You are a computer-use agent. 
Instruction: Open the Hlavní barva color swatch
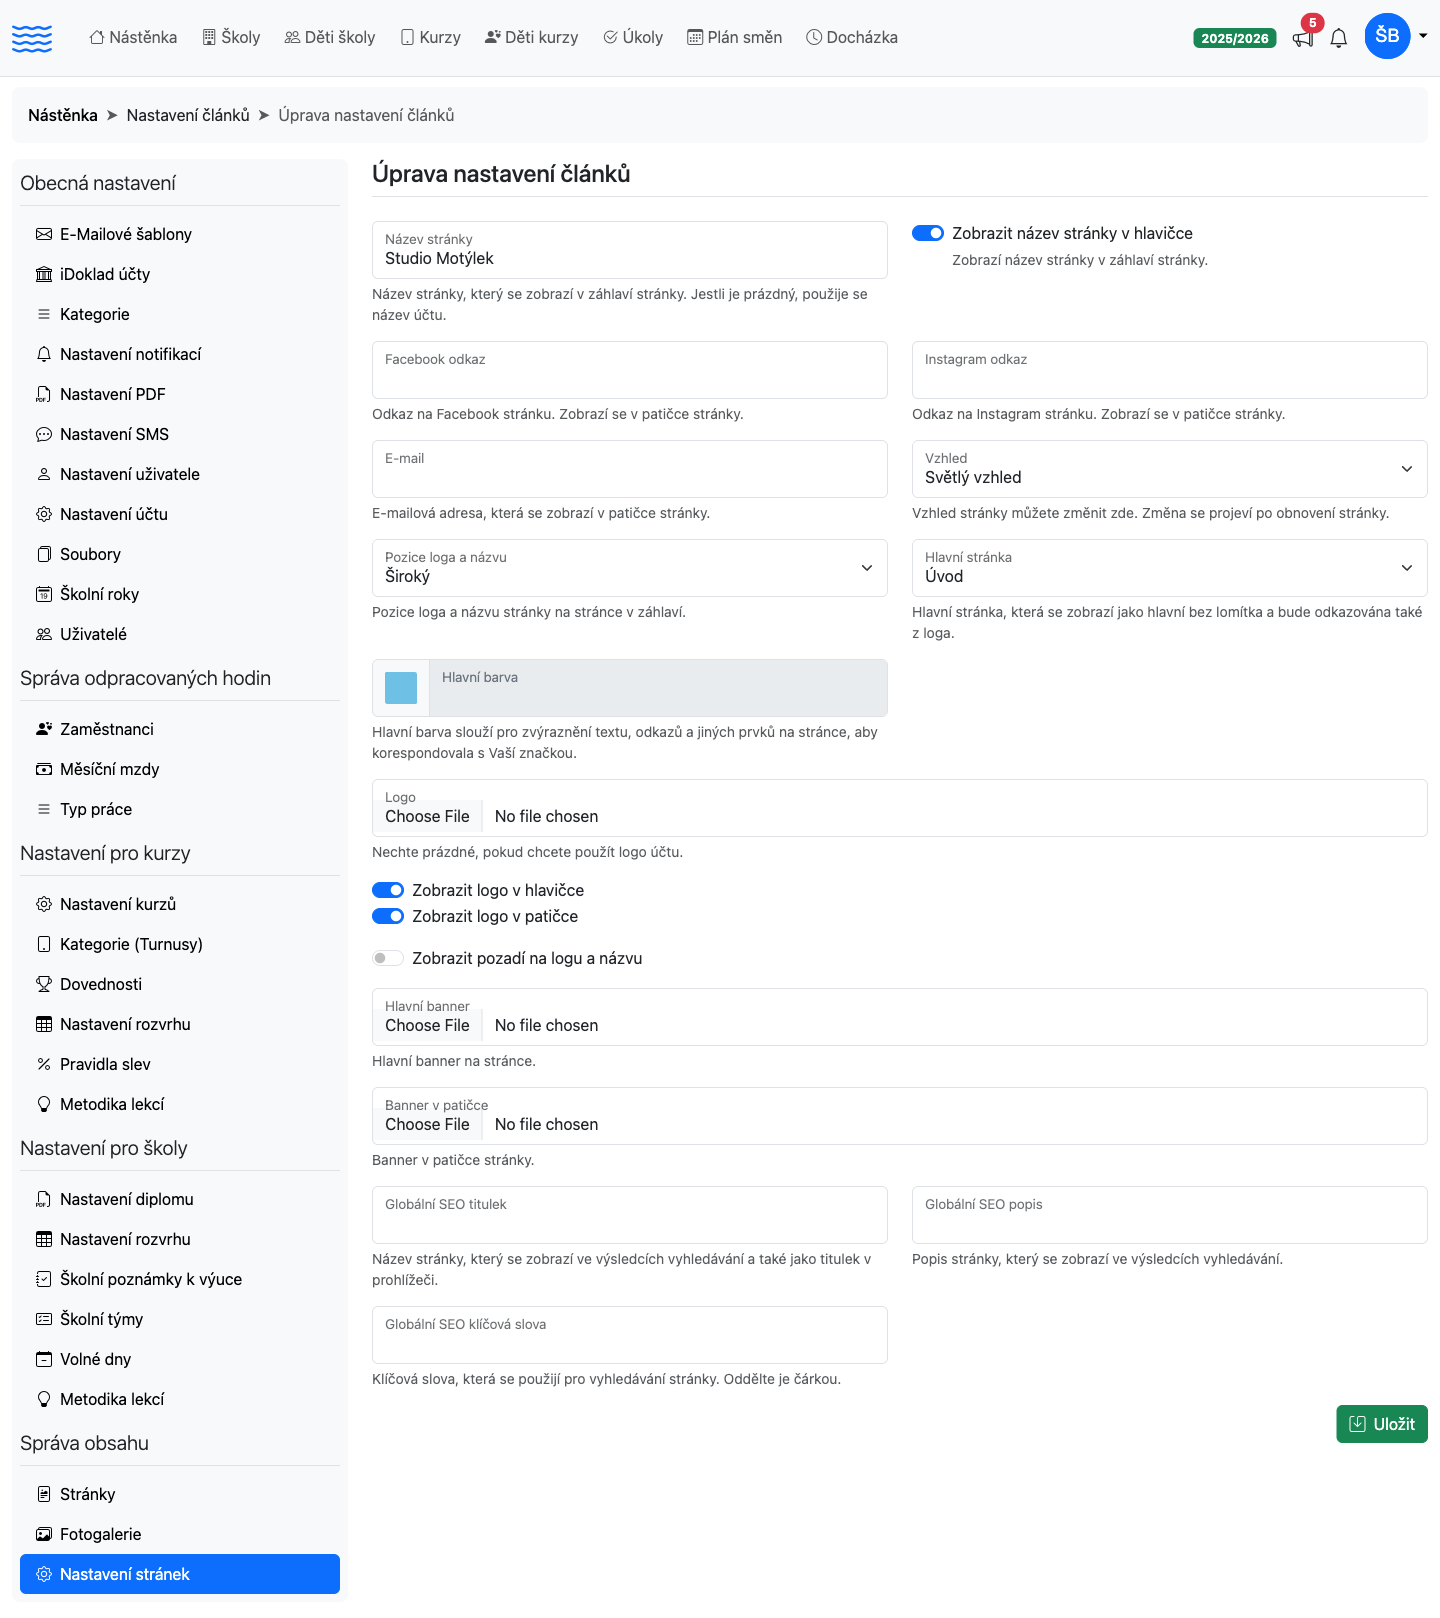401,688
